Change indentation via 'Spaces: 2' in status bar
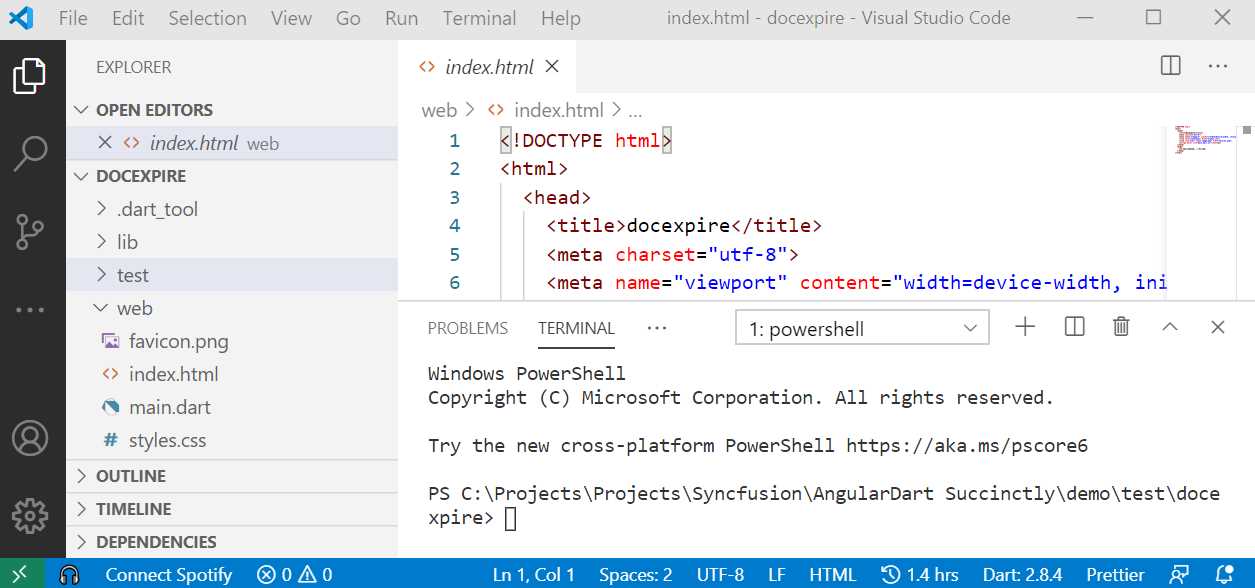1255x588 pixels. [635, 574]
